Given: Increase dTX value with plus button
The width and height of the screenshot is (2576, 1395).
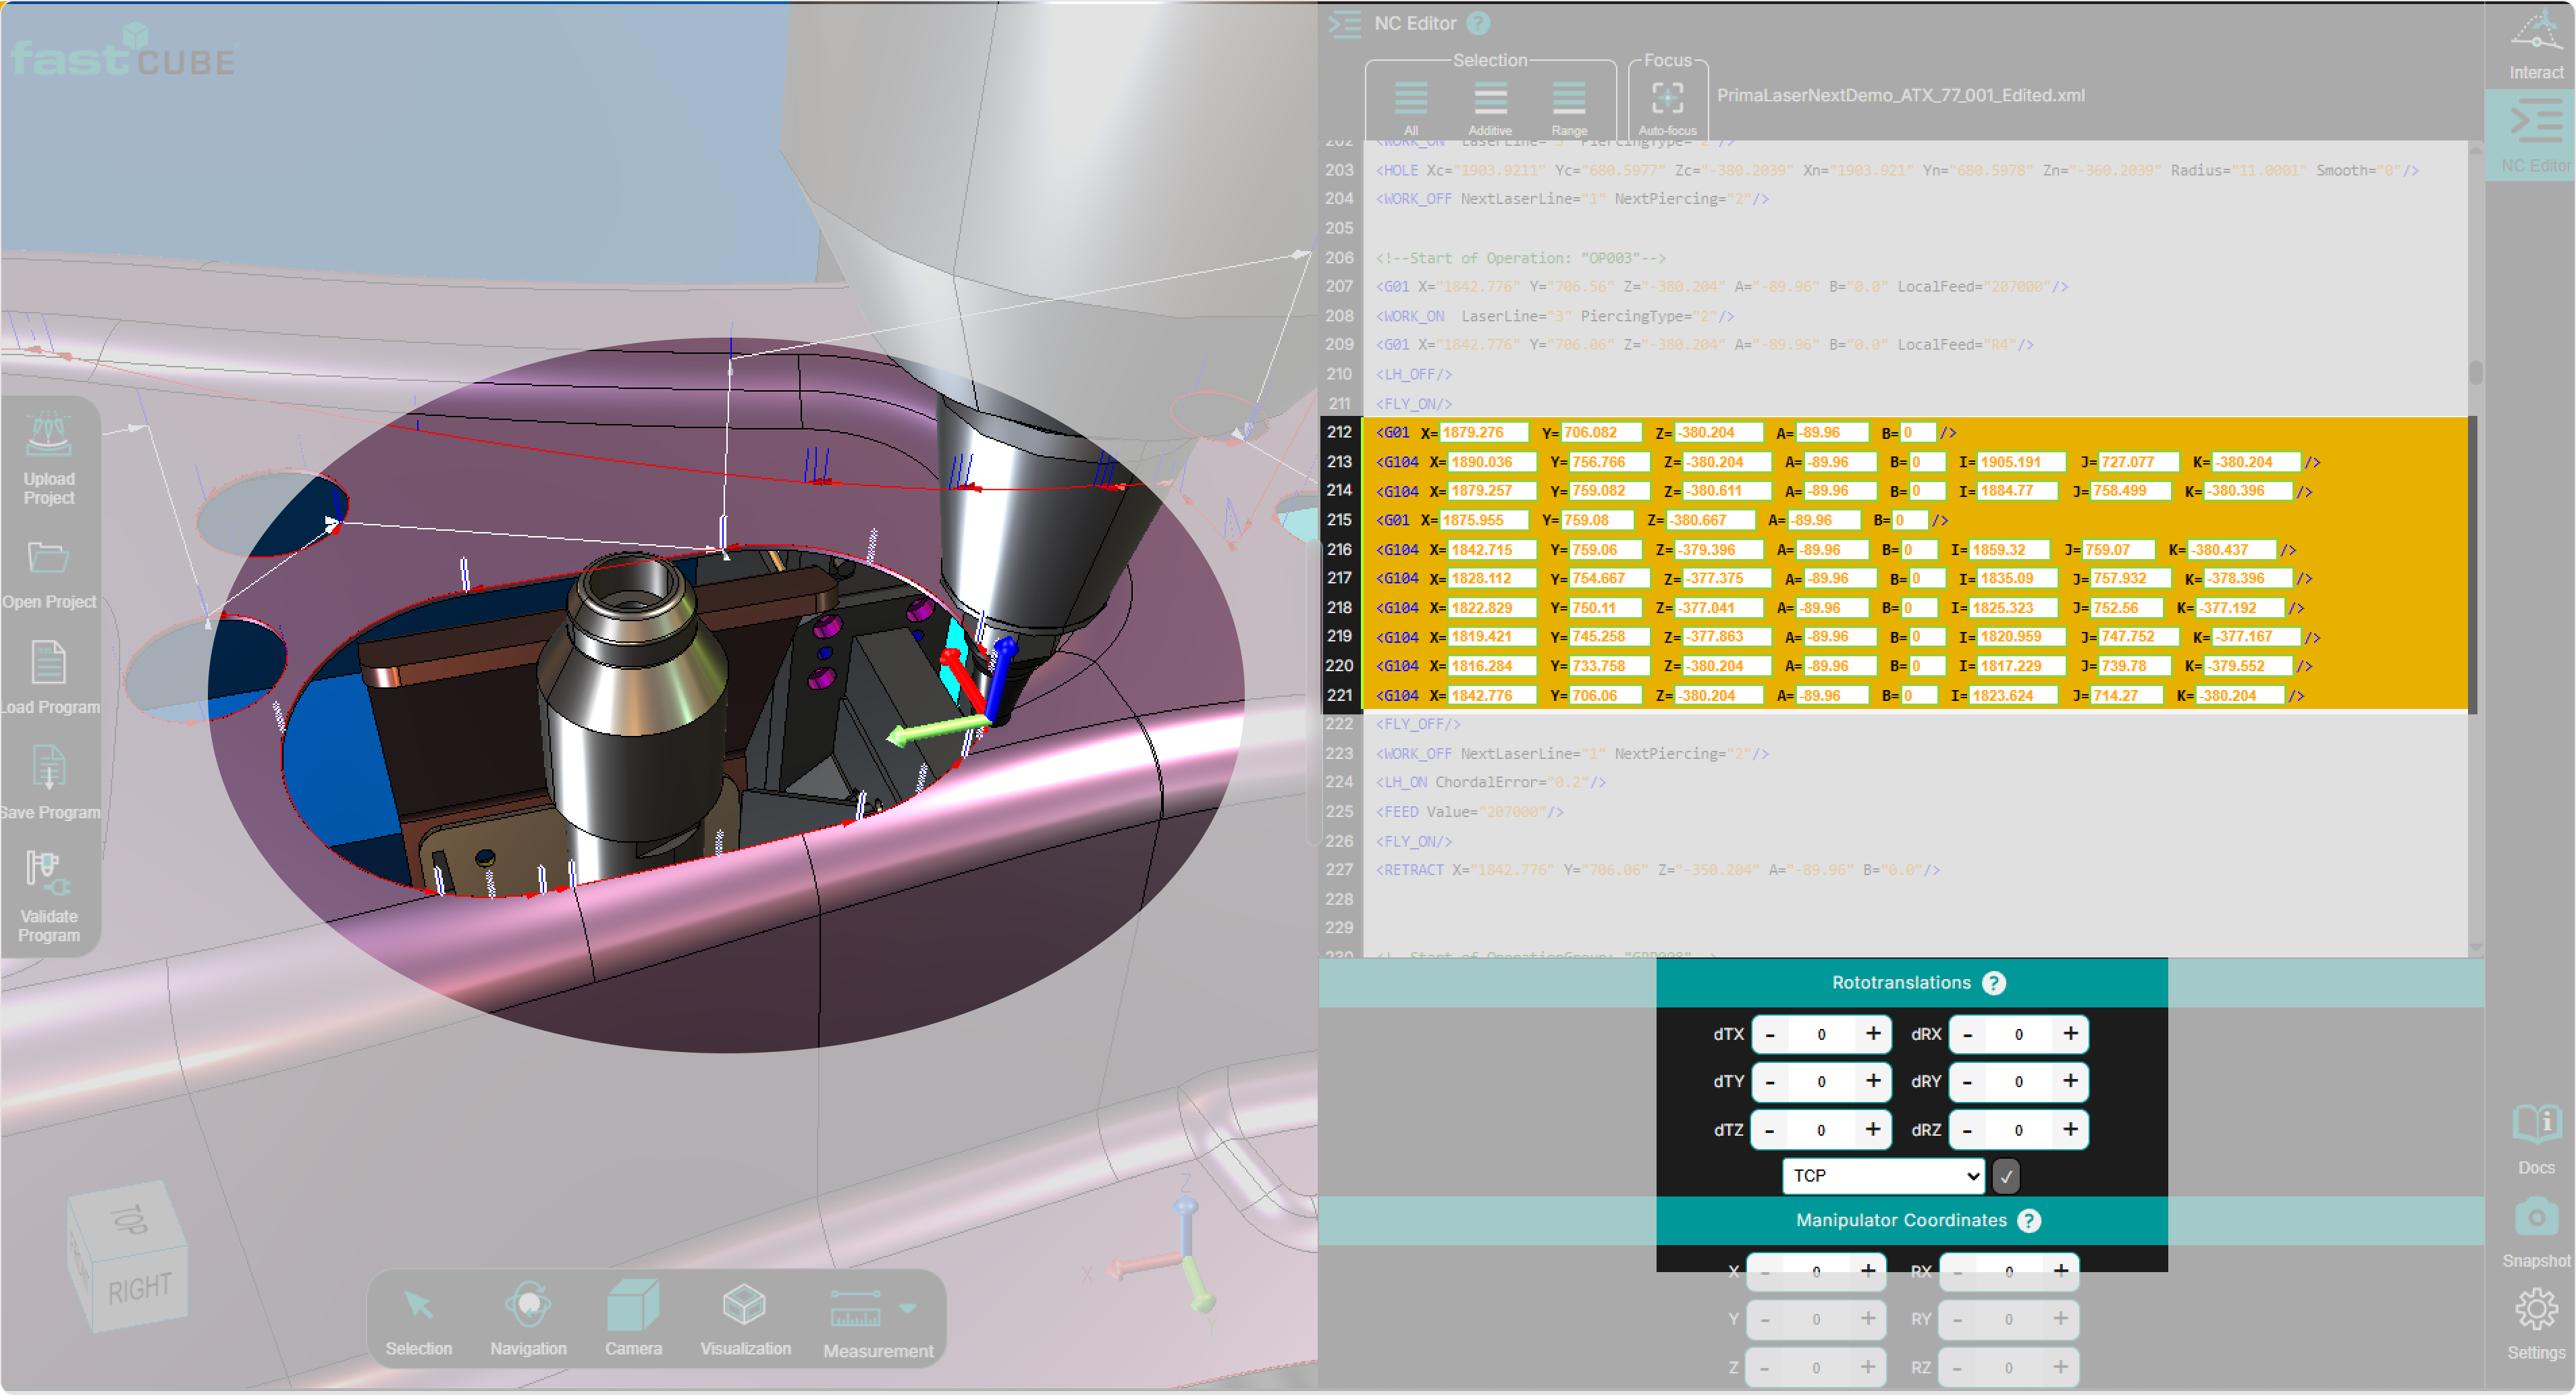Looking at the screenshot, I should click(x=1873, y=1034).
